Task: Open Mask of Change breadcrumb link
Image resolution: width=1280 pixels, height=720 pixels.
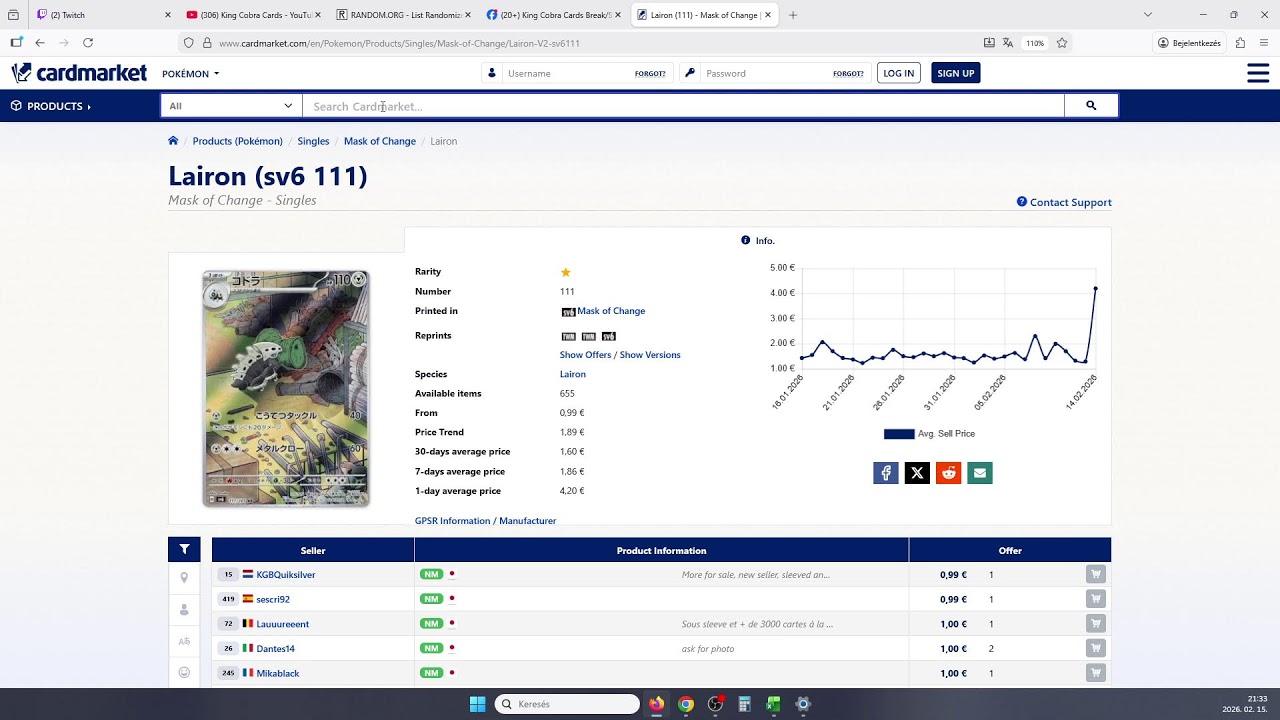Action: pyautogui.click(x=380, y=141)
